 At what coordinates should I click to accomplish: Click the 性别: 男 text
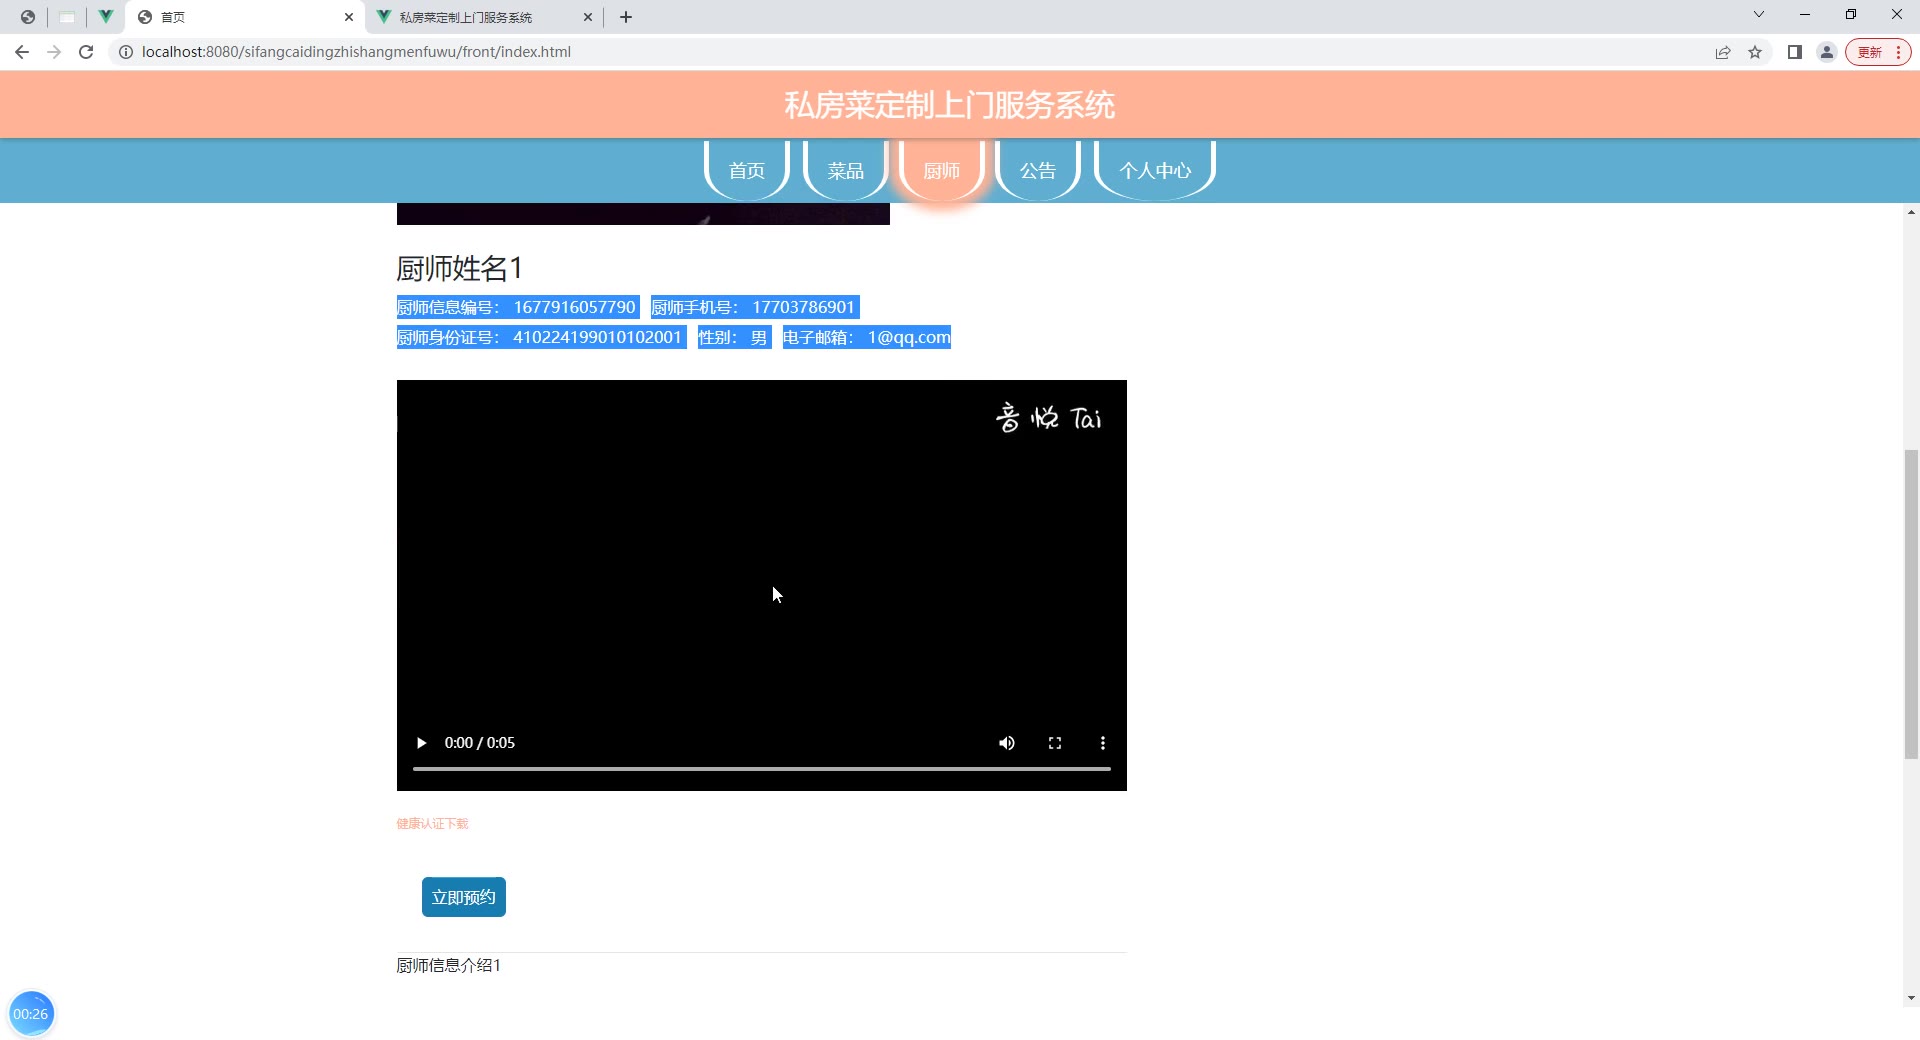pyautogui.click(x=734, y=337)
